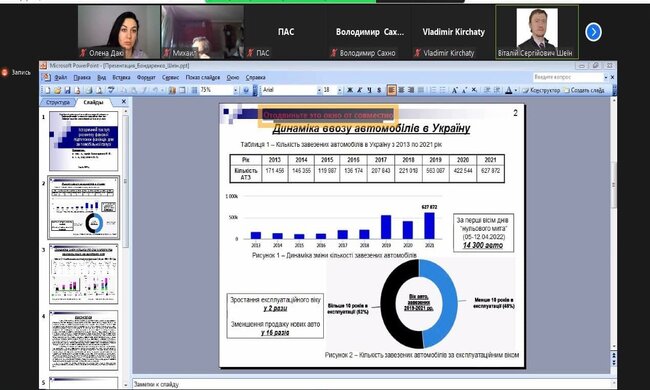This screenshot has height=390, width=650.
Task: Show more participants with blue arrow
Action: click(x=593, y=32)
